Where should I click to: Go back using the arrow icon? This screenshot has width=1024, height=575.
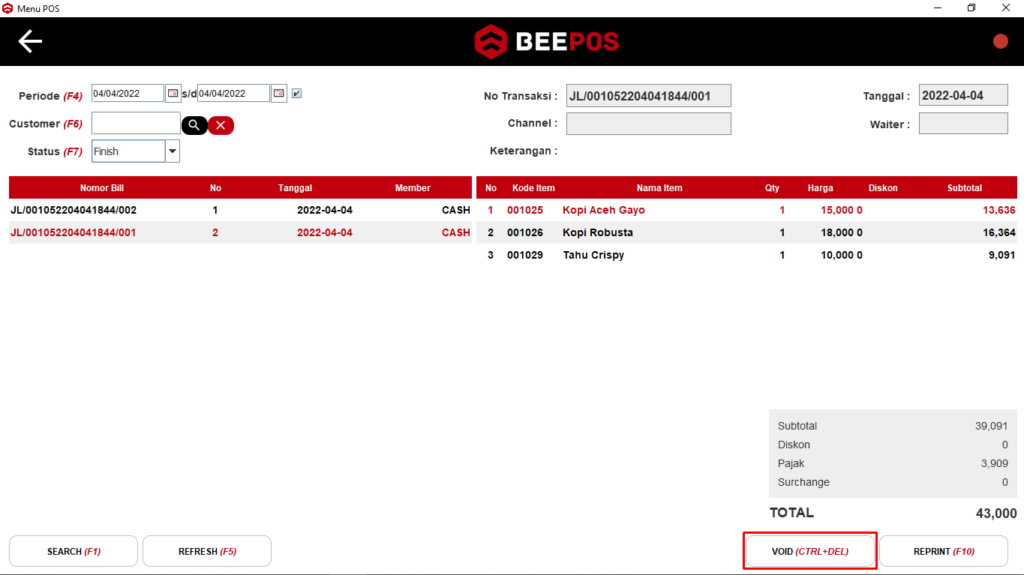(30, 41)
